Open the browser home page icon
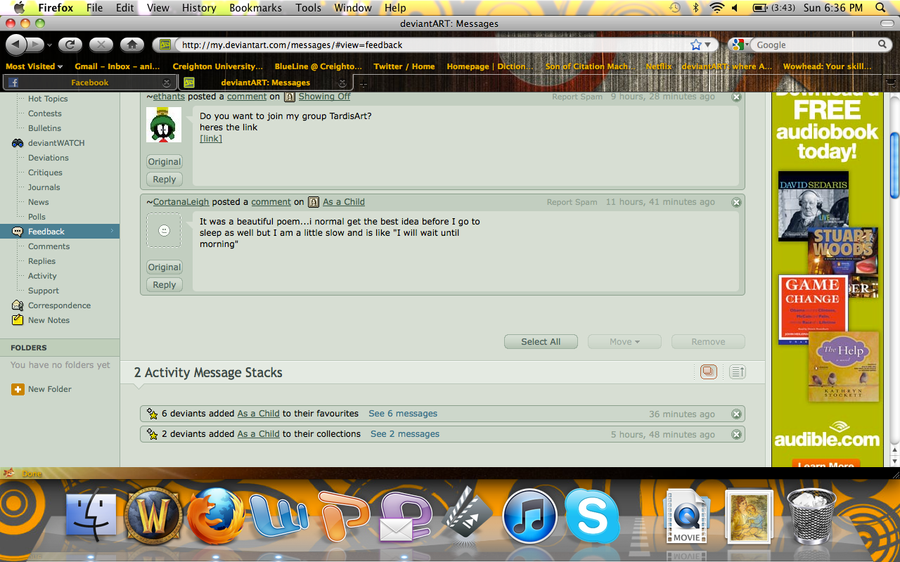The width and height of the screenshot is (900, 562). tap(132, 44)
